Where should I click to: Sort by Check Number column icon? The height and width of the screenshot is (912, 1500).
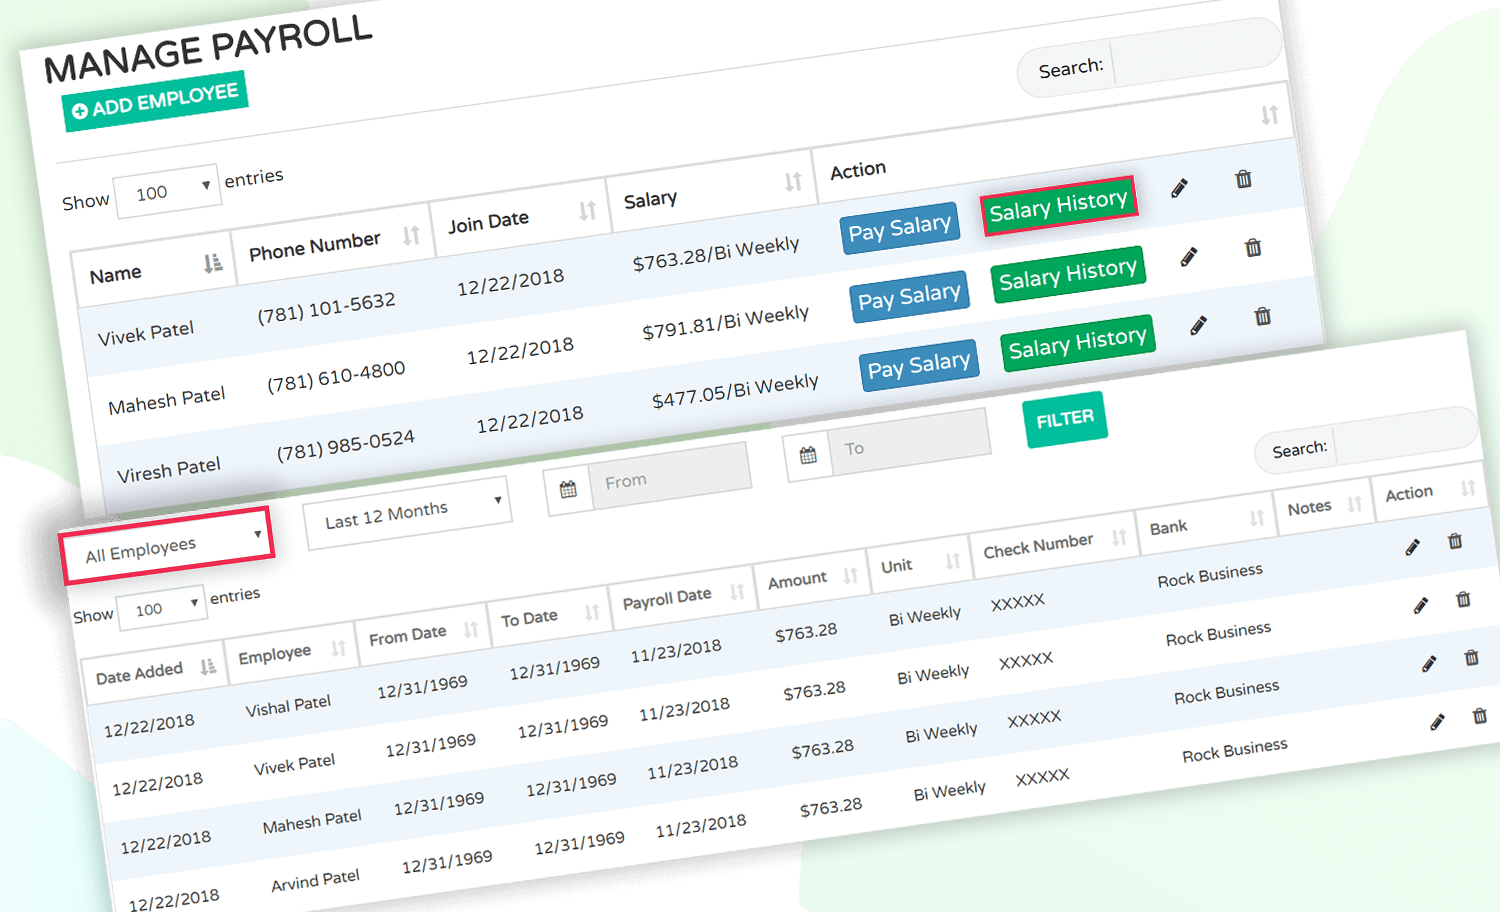pyautogui.click(x=1119, y=538)
